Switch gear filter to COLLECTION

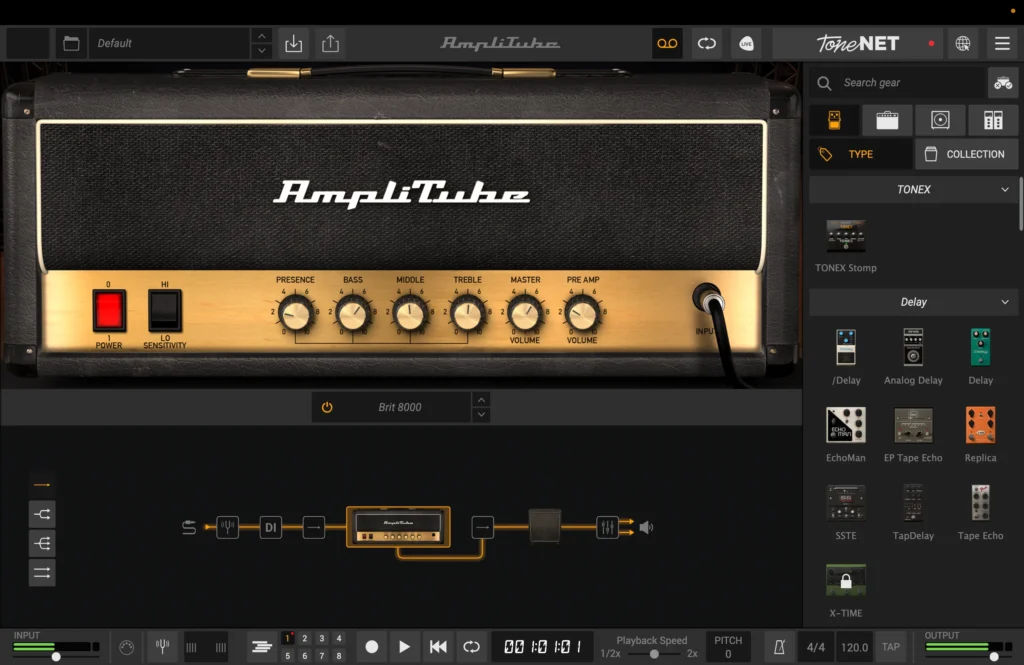tap(967, 154)
